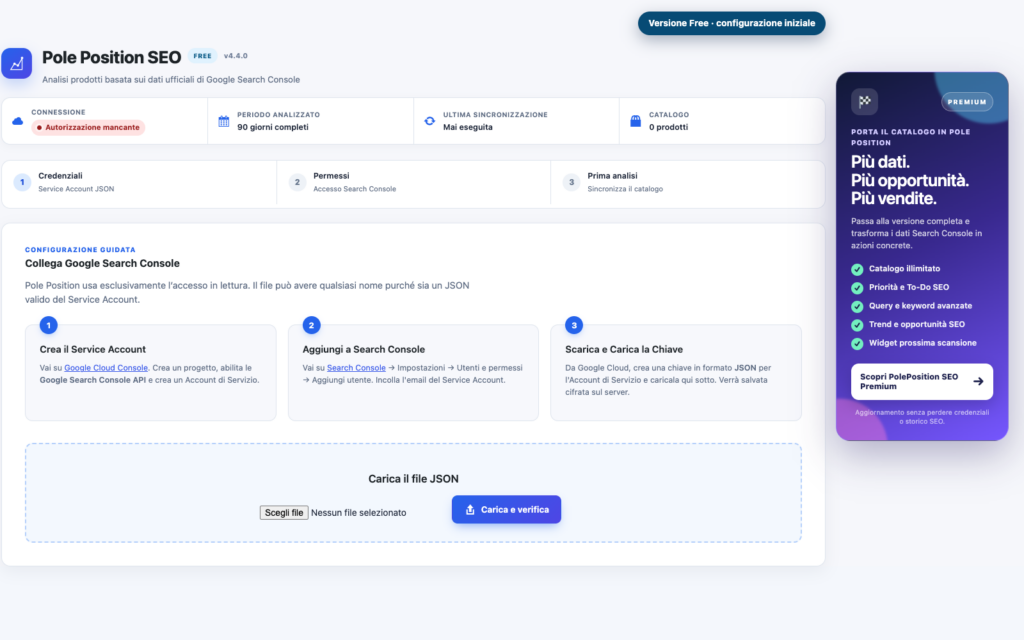Image resolution: width=1024 pixels, height=640 pixels.
Task: Click the PREMIUM badge on the promo card
Action: point(967,102)
